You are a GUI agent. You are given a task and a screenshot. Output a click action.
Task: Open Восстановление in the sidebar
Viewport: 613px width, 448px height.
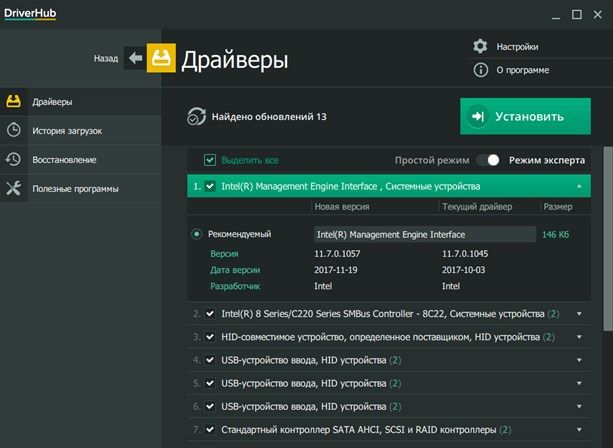[81, 159]
